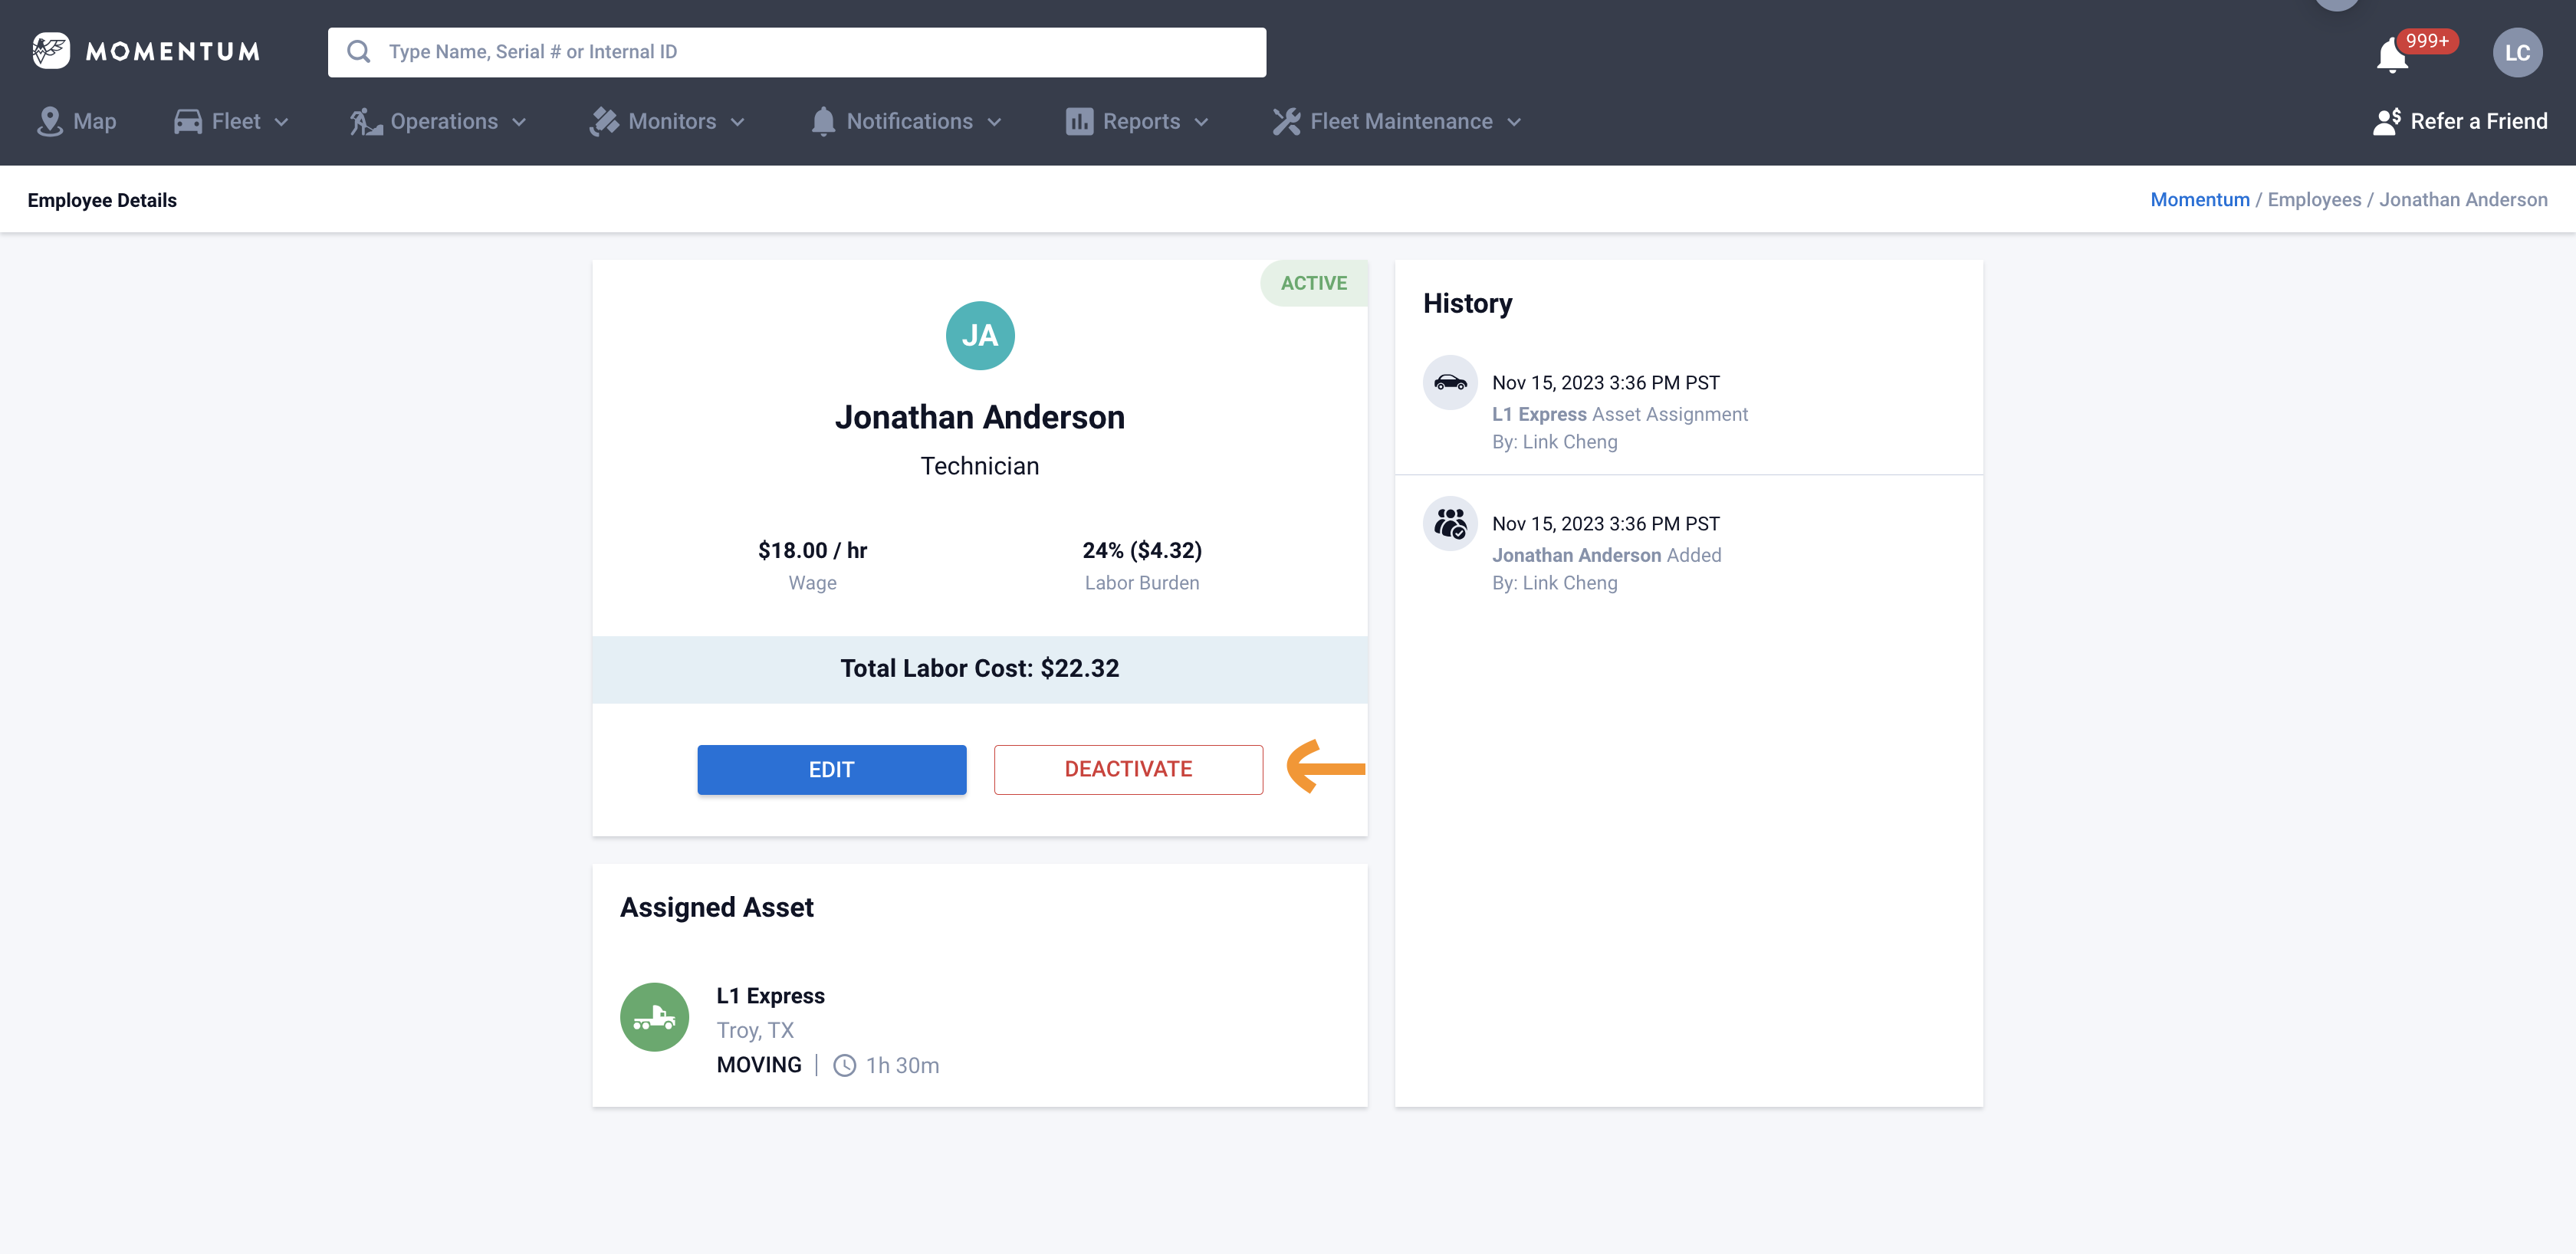2576x1254 pixels.
Task: Expand the Operations dropdown menu
Action: click(x=438, y=121)
